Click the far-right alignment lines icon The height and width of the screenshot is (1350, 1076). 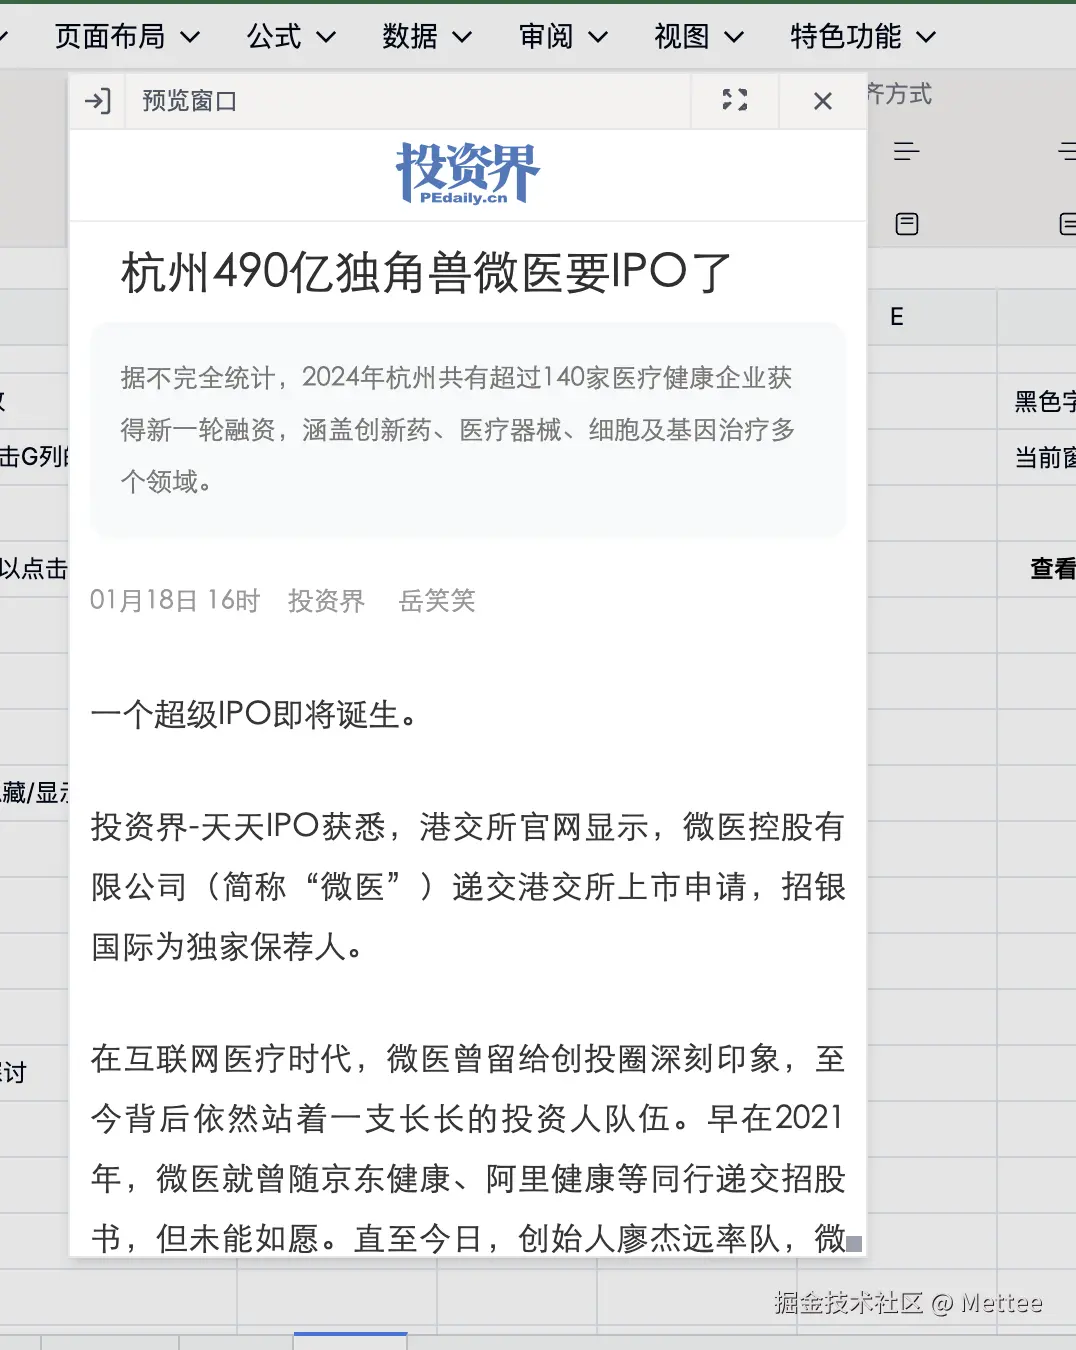click(x=1068, y=151)
